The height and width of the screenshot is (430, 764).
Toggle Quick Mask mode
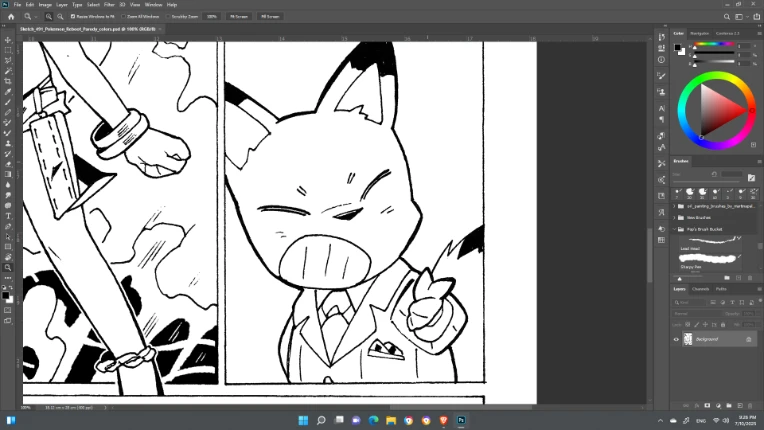coord(7,310)
